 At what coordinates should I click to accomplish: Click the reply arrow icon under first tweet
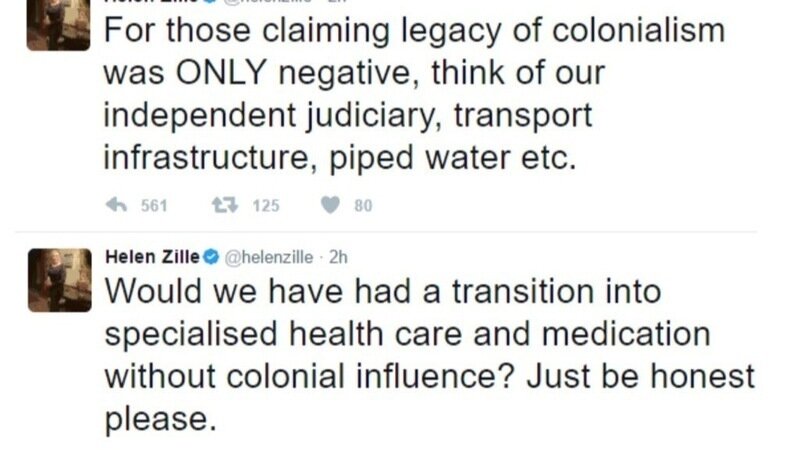[116, 206]
